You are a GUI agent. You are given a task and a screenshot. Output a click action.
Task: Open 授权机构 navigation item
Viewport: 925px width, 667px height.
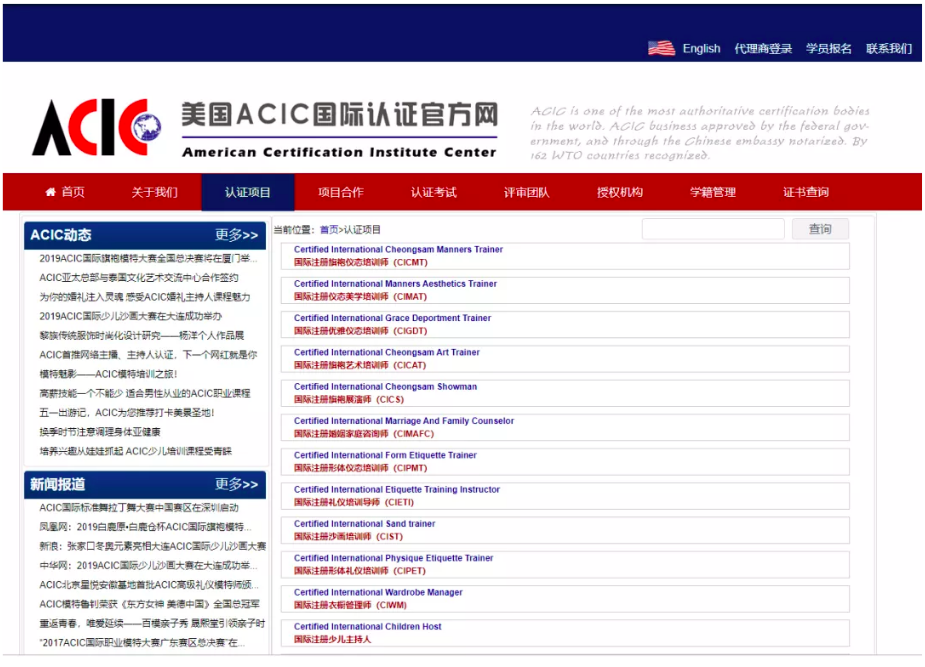pos(620,192)
